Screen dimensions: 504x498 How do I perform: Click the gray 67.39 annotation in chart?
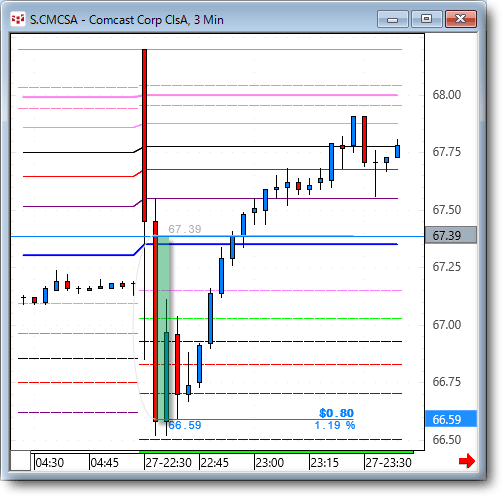pyautogui.click(x=185, y=229)
